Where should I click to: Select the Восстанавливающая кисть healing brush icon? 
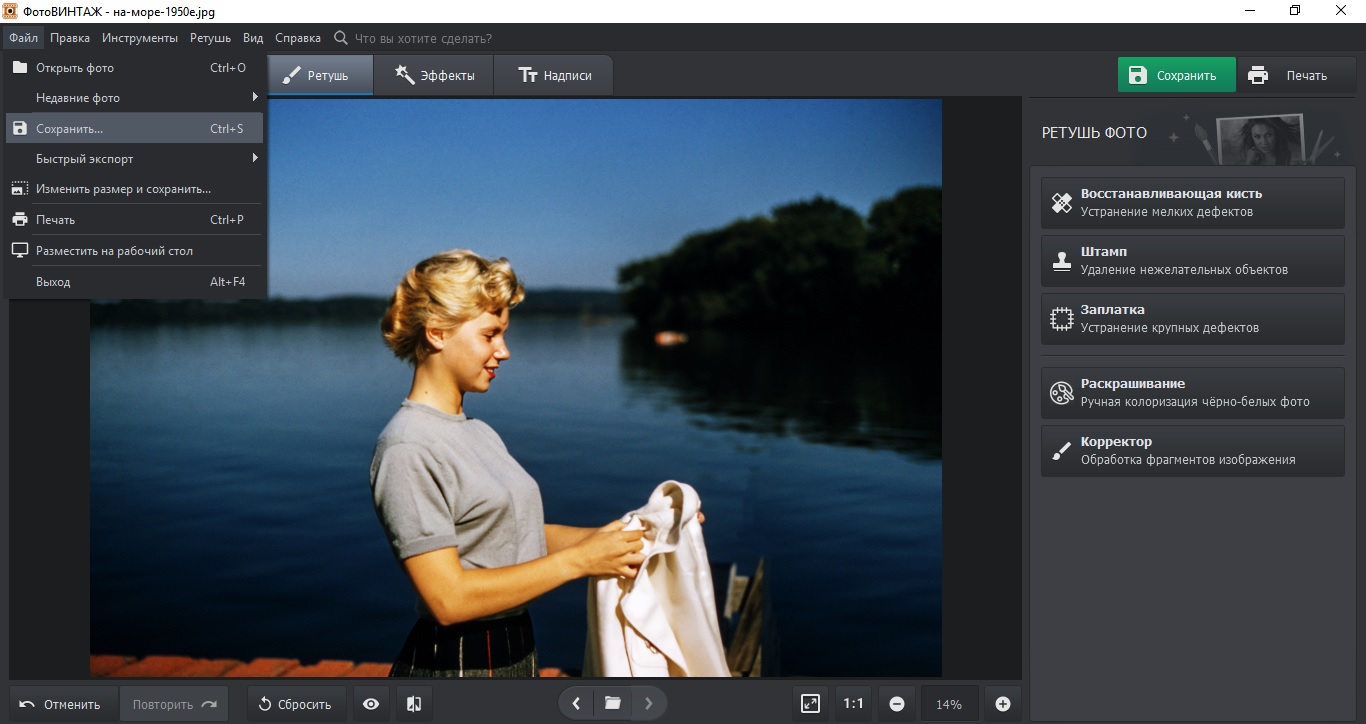point(1061,203)
